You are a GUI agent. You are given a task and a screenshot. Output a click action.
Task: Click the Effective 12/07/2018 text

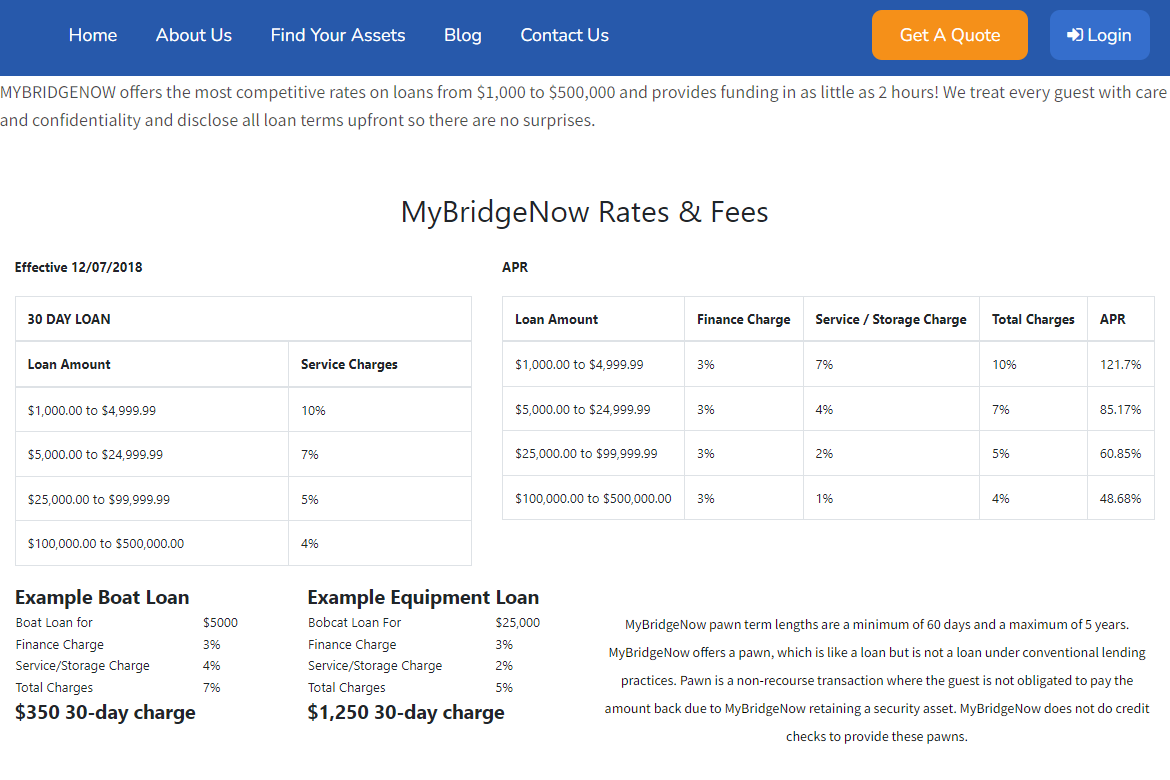[x=78, y=267]
